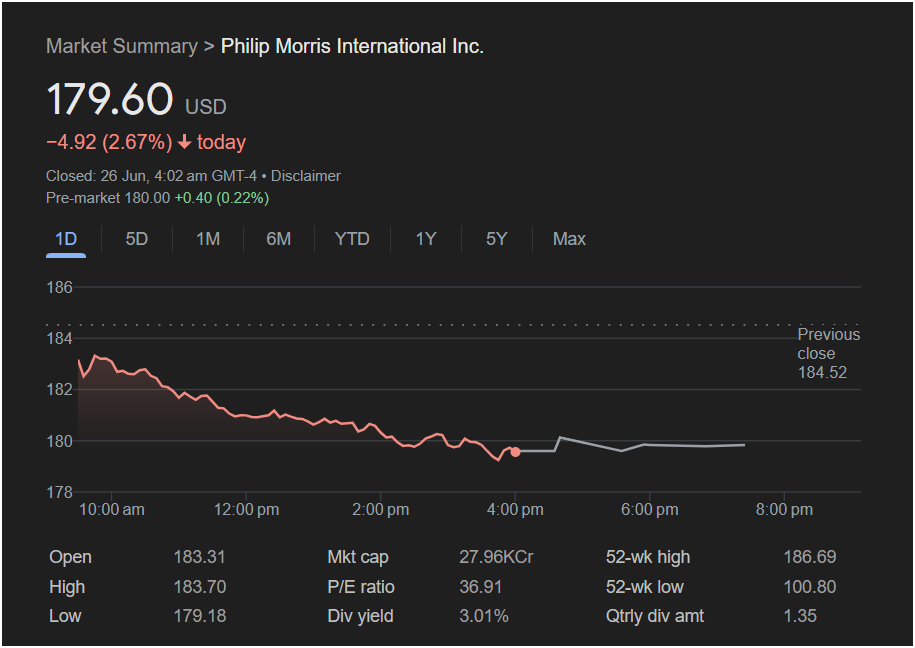Viewport: 915px width, 648px height.
Task: Click the Previous close 184.52 label
Action: [829, 353]
